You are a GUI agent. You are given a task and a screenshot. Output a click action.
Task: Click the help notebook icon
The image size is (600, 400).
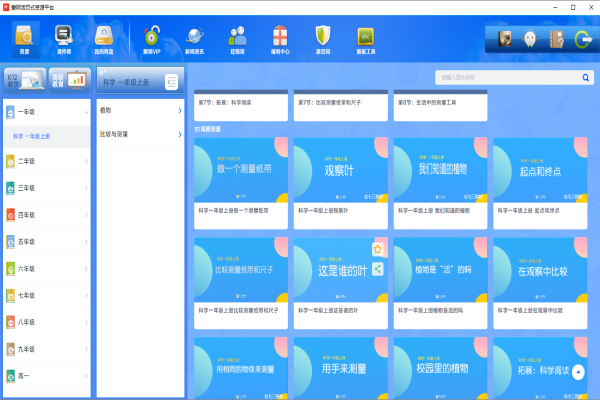556,39
